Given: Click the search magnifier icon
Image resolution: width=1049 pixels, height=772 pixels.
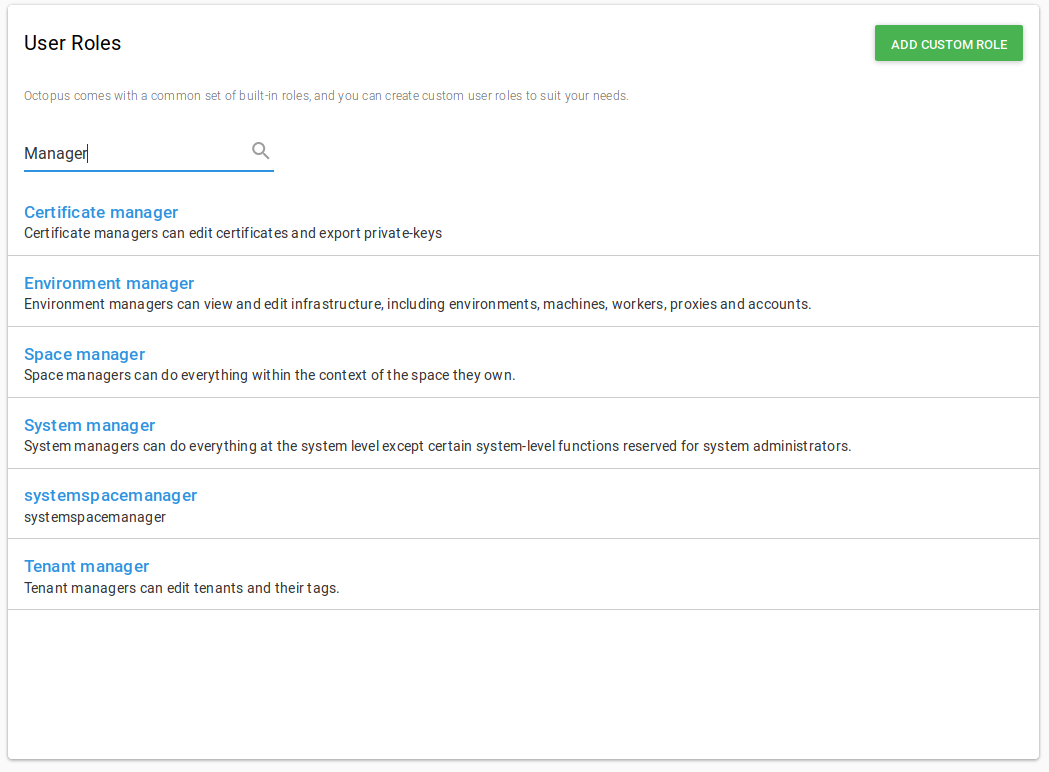Looking at the screenshot, I should pyautogui.click(x=260, y=151).
